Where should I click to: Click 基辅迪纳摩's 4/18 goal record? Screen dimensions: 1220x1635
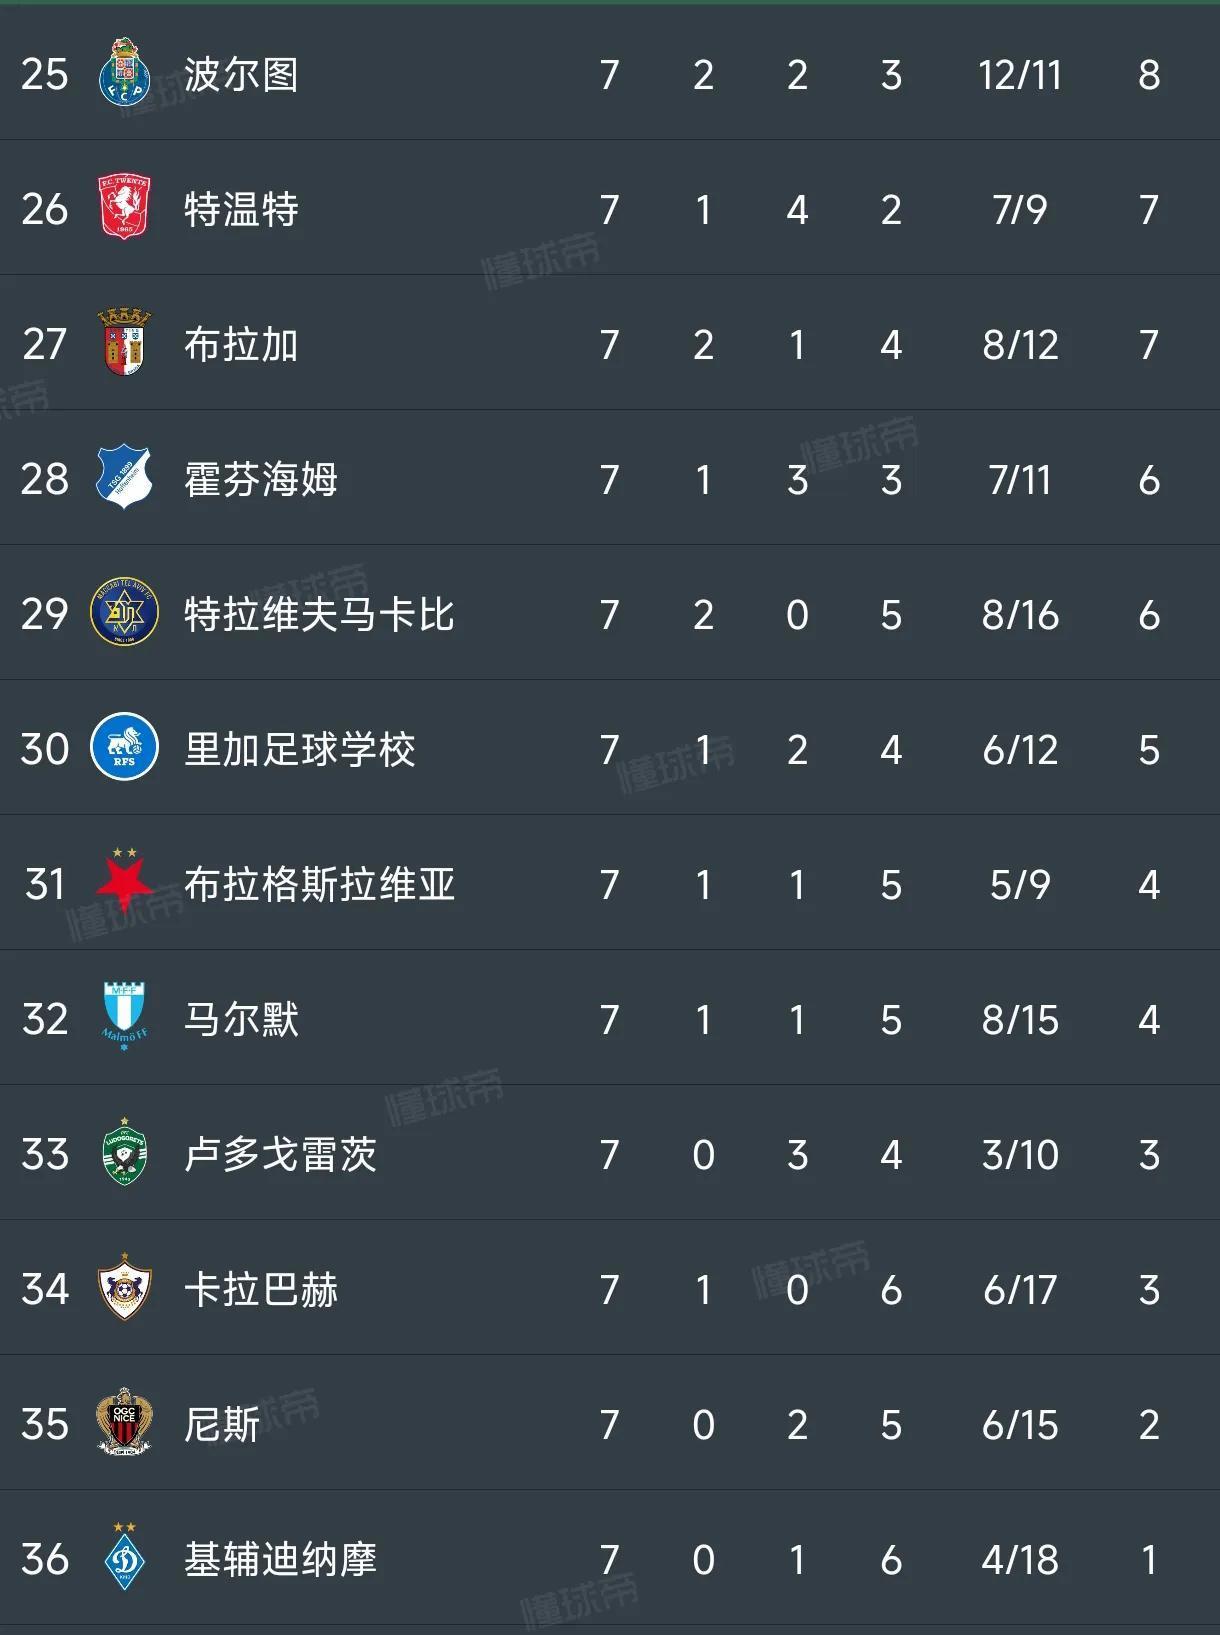point(1019,1560)
